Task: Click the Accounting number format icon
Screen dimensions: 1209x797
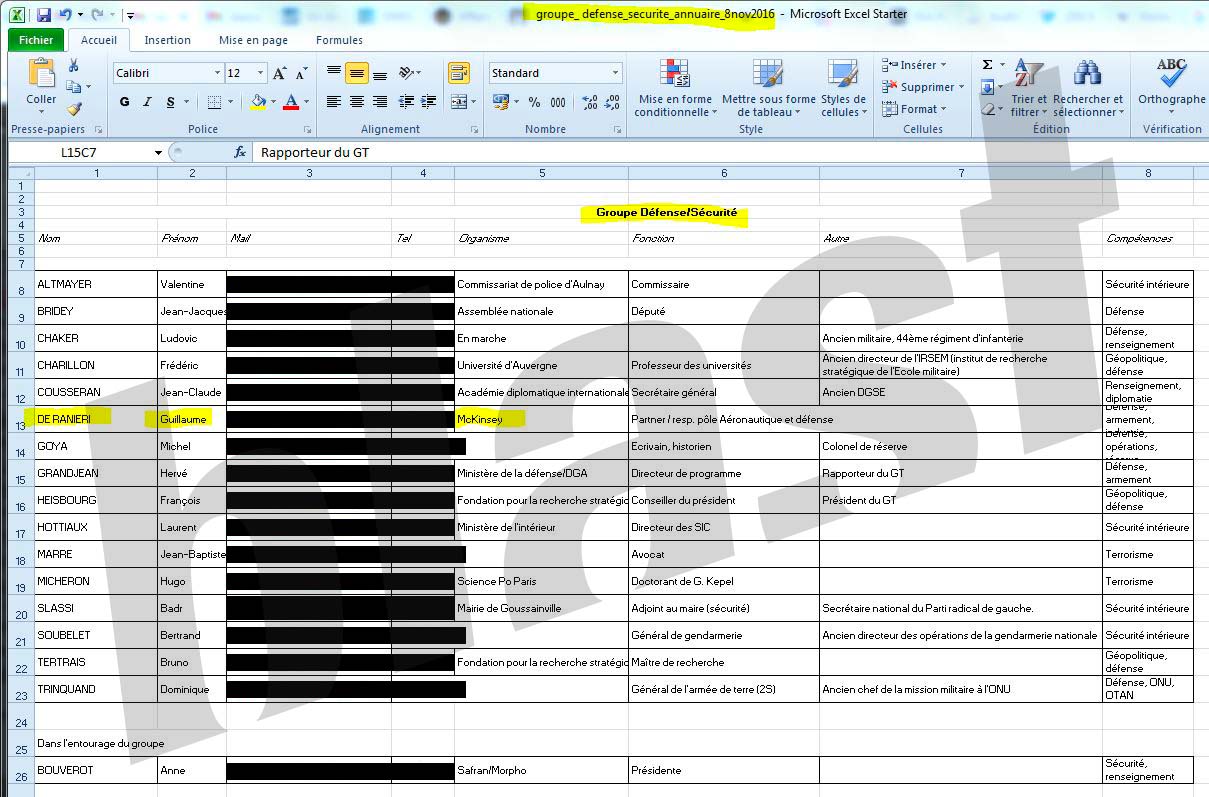Action: tap(500, 102)
